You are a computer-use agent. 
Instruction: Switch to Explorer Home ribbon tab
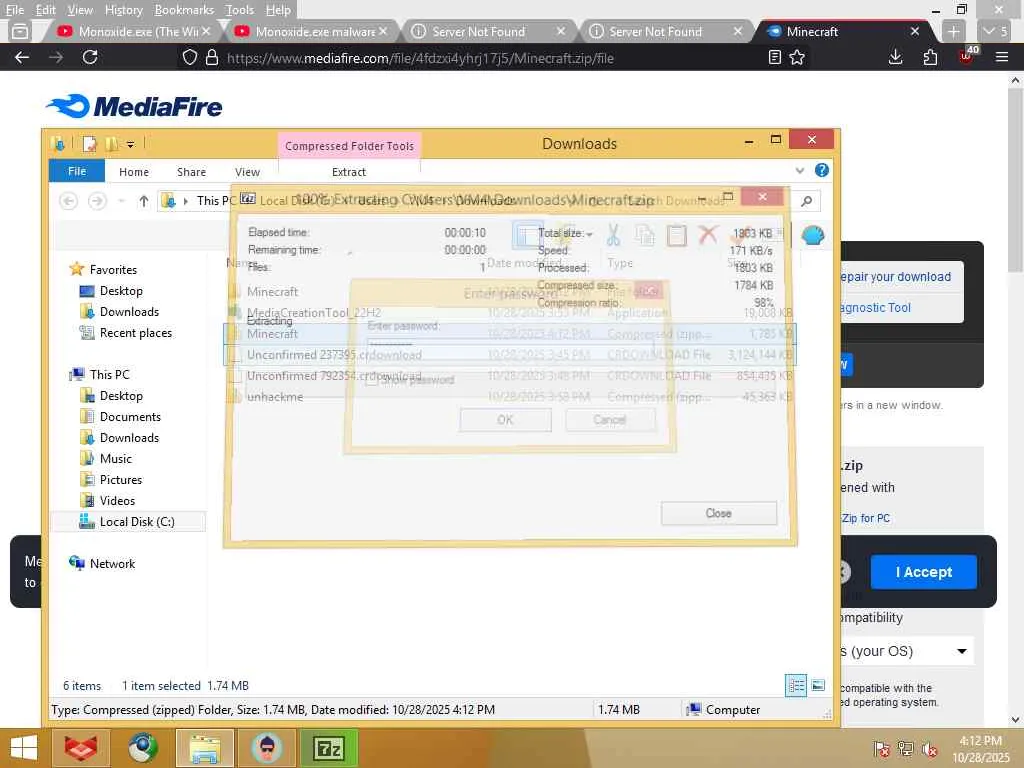pos(134,172)
